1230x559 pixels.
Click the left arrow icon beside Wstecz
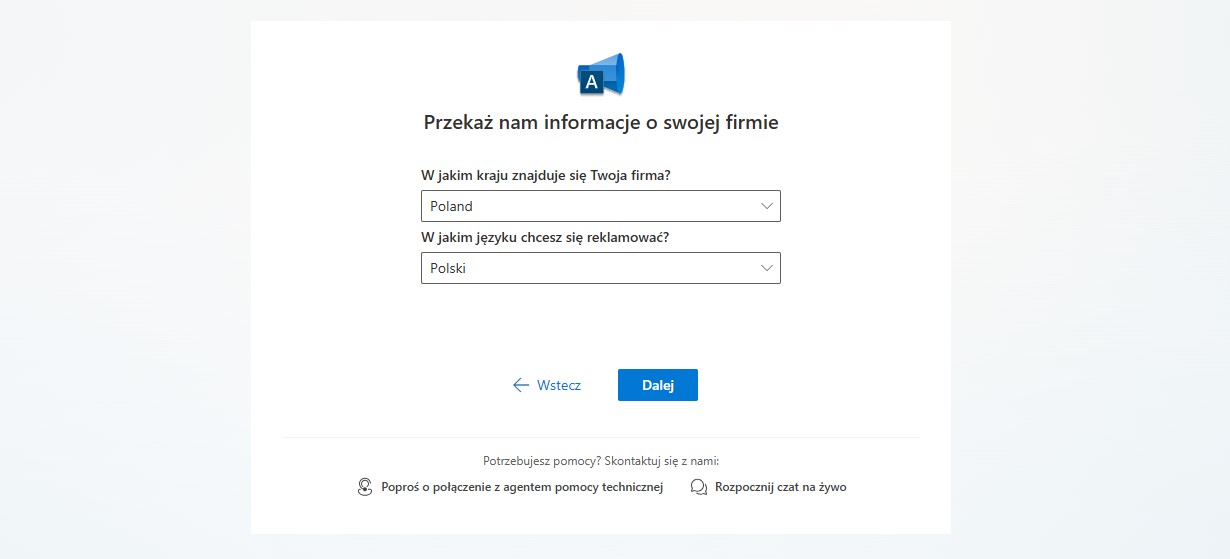coord(520,385)
